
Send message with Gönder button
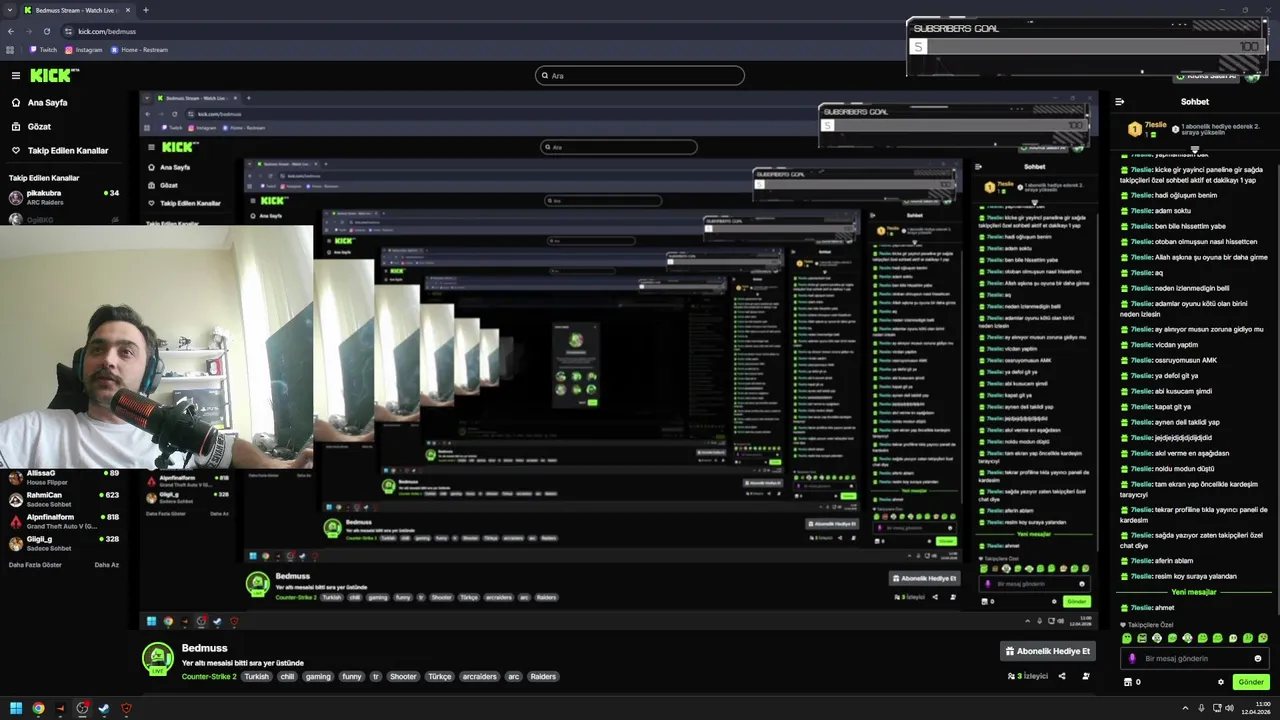point(1251,682)
